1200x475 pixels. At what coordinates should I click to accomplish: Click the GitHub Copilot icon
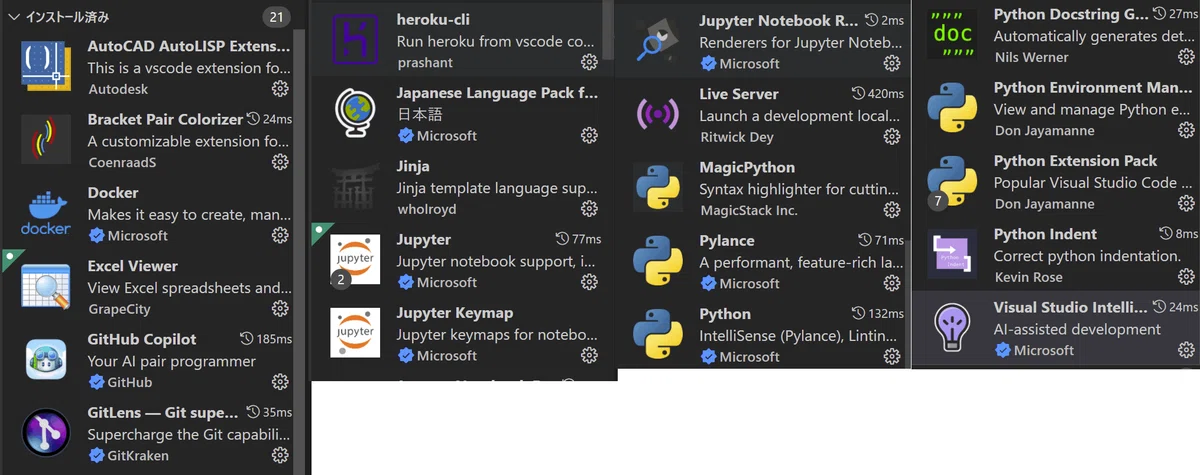click(46, 361)
